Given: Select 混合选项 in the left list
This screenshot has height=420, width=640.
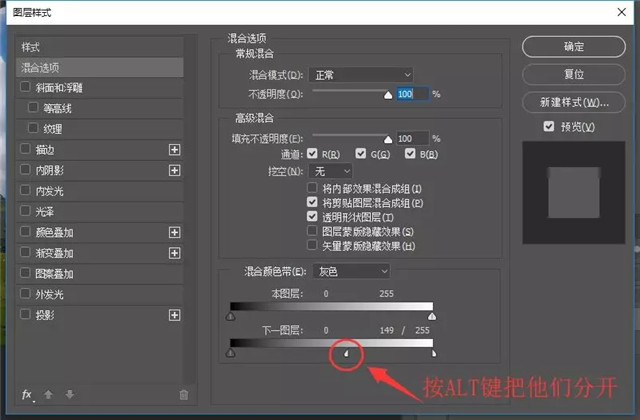Looking at the screenshot, I should coord(100,67).
